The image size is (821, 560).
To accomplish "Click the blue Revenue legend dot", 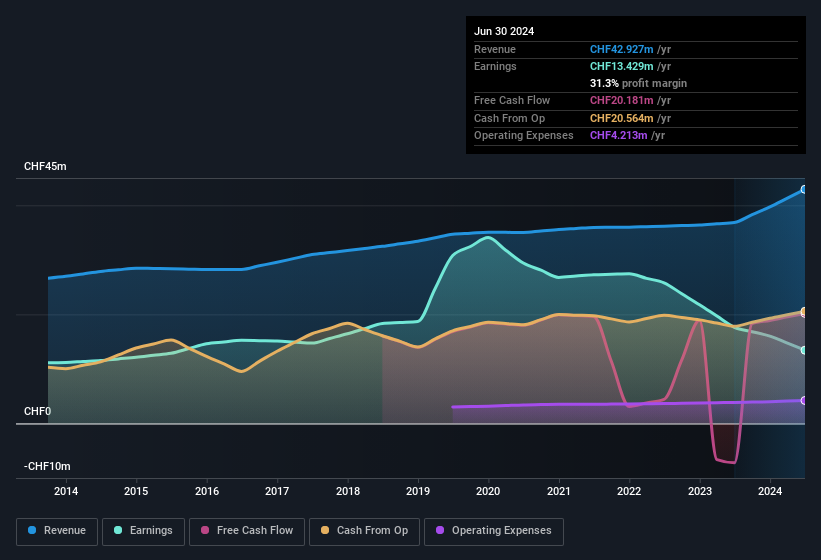I will (x=32, y=531).
